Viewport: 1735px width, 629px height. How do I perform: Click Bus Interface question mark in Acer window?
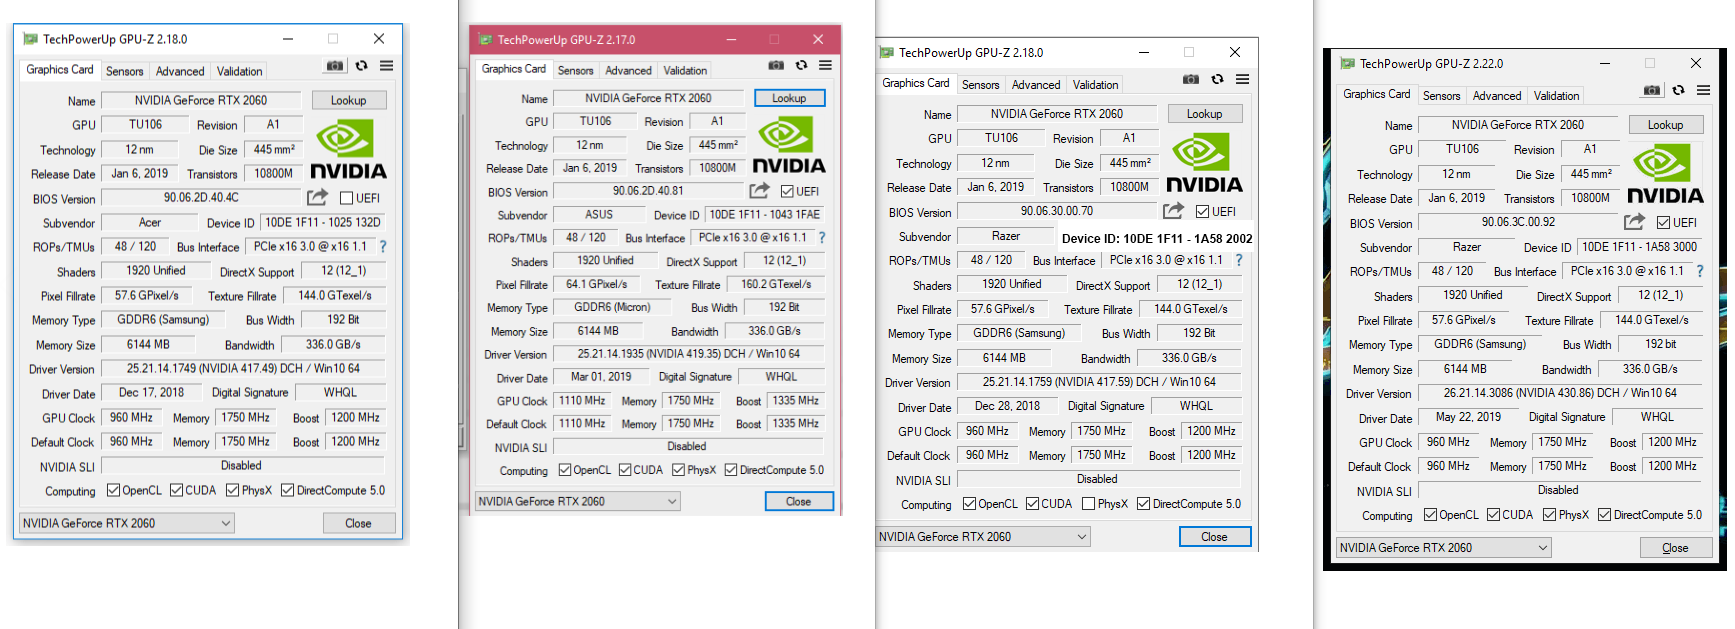click(x=382, y=246)
